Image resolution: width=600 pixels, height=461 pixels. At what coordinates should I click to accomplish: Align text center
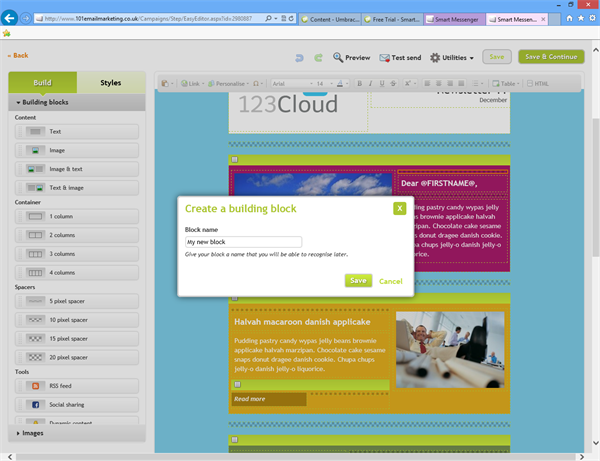[x=439, y=83]
